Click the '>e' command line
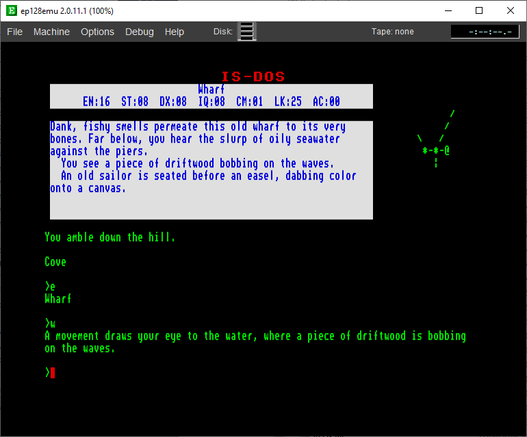The height and width of the screenshot is (437, 527). (x=50, y=286)
